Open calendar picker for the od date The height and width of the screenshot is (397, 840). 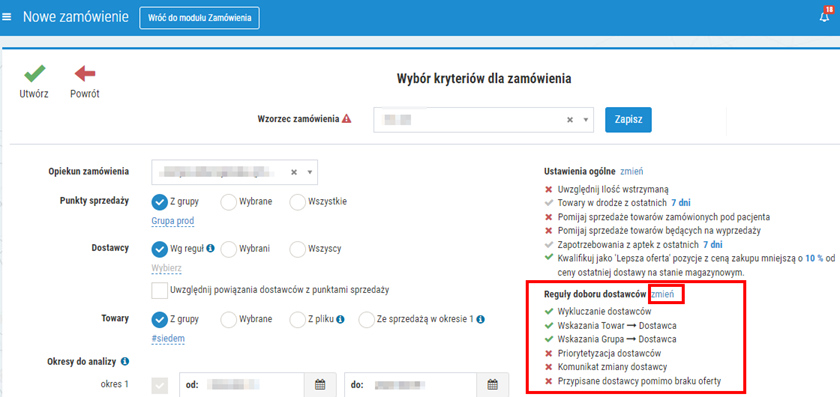320,385
